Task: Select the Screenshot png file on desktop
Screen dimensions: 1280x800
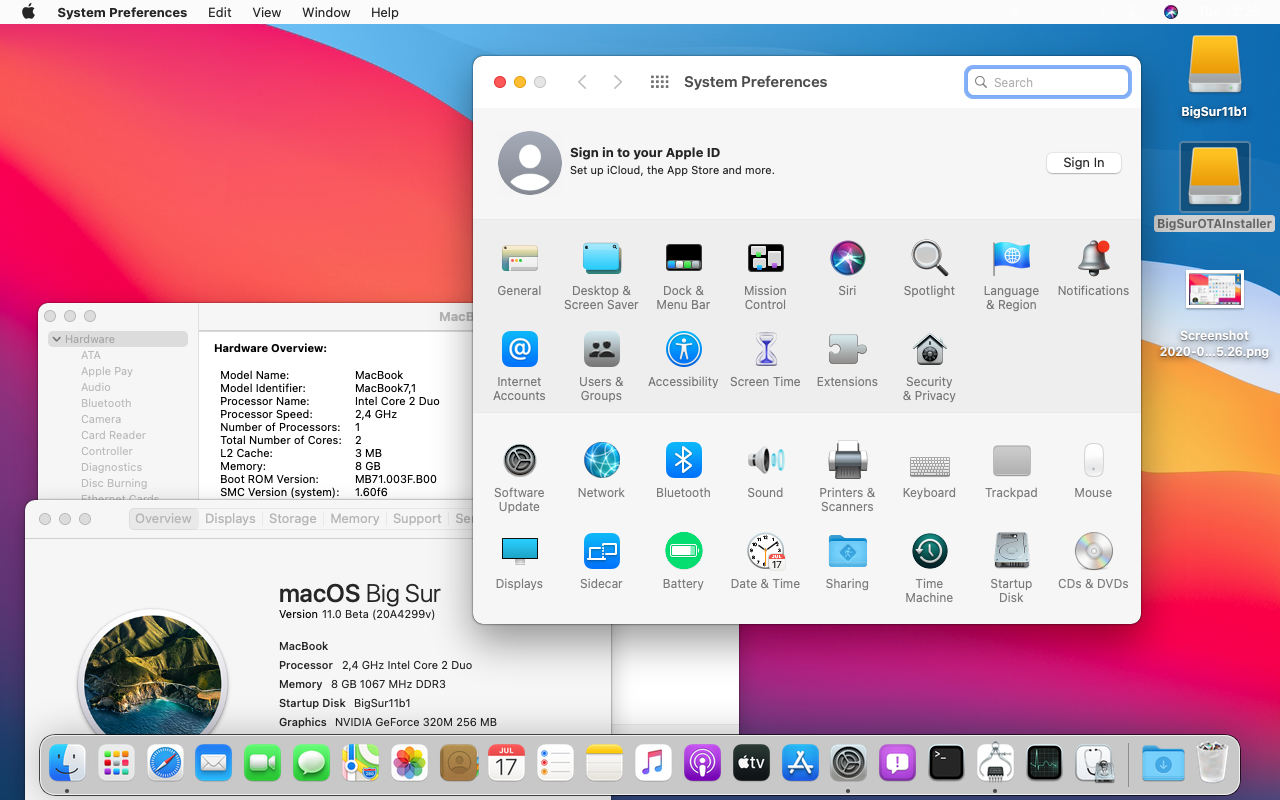Action: coord(1214,314)
